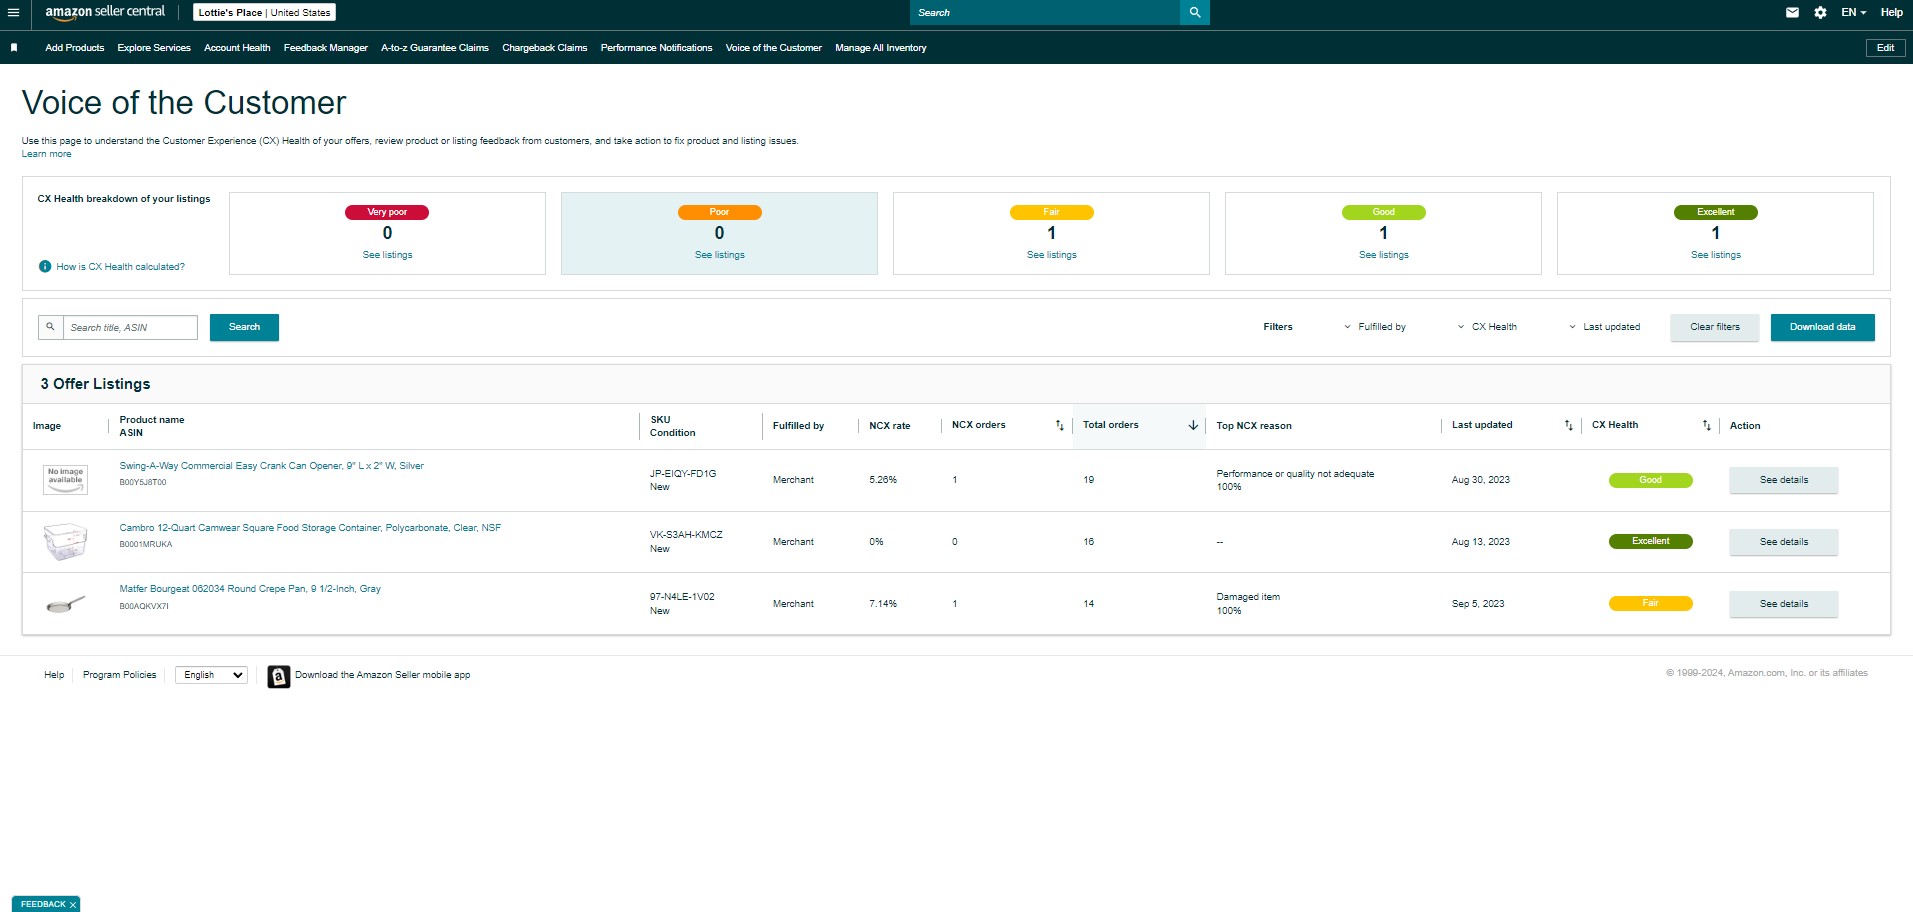Click the FEEDBACK tab label
The width and height of the screenshot is (1913, 912).
tap(43, 905)
